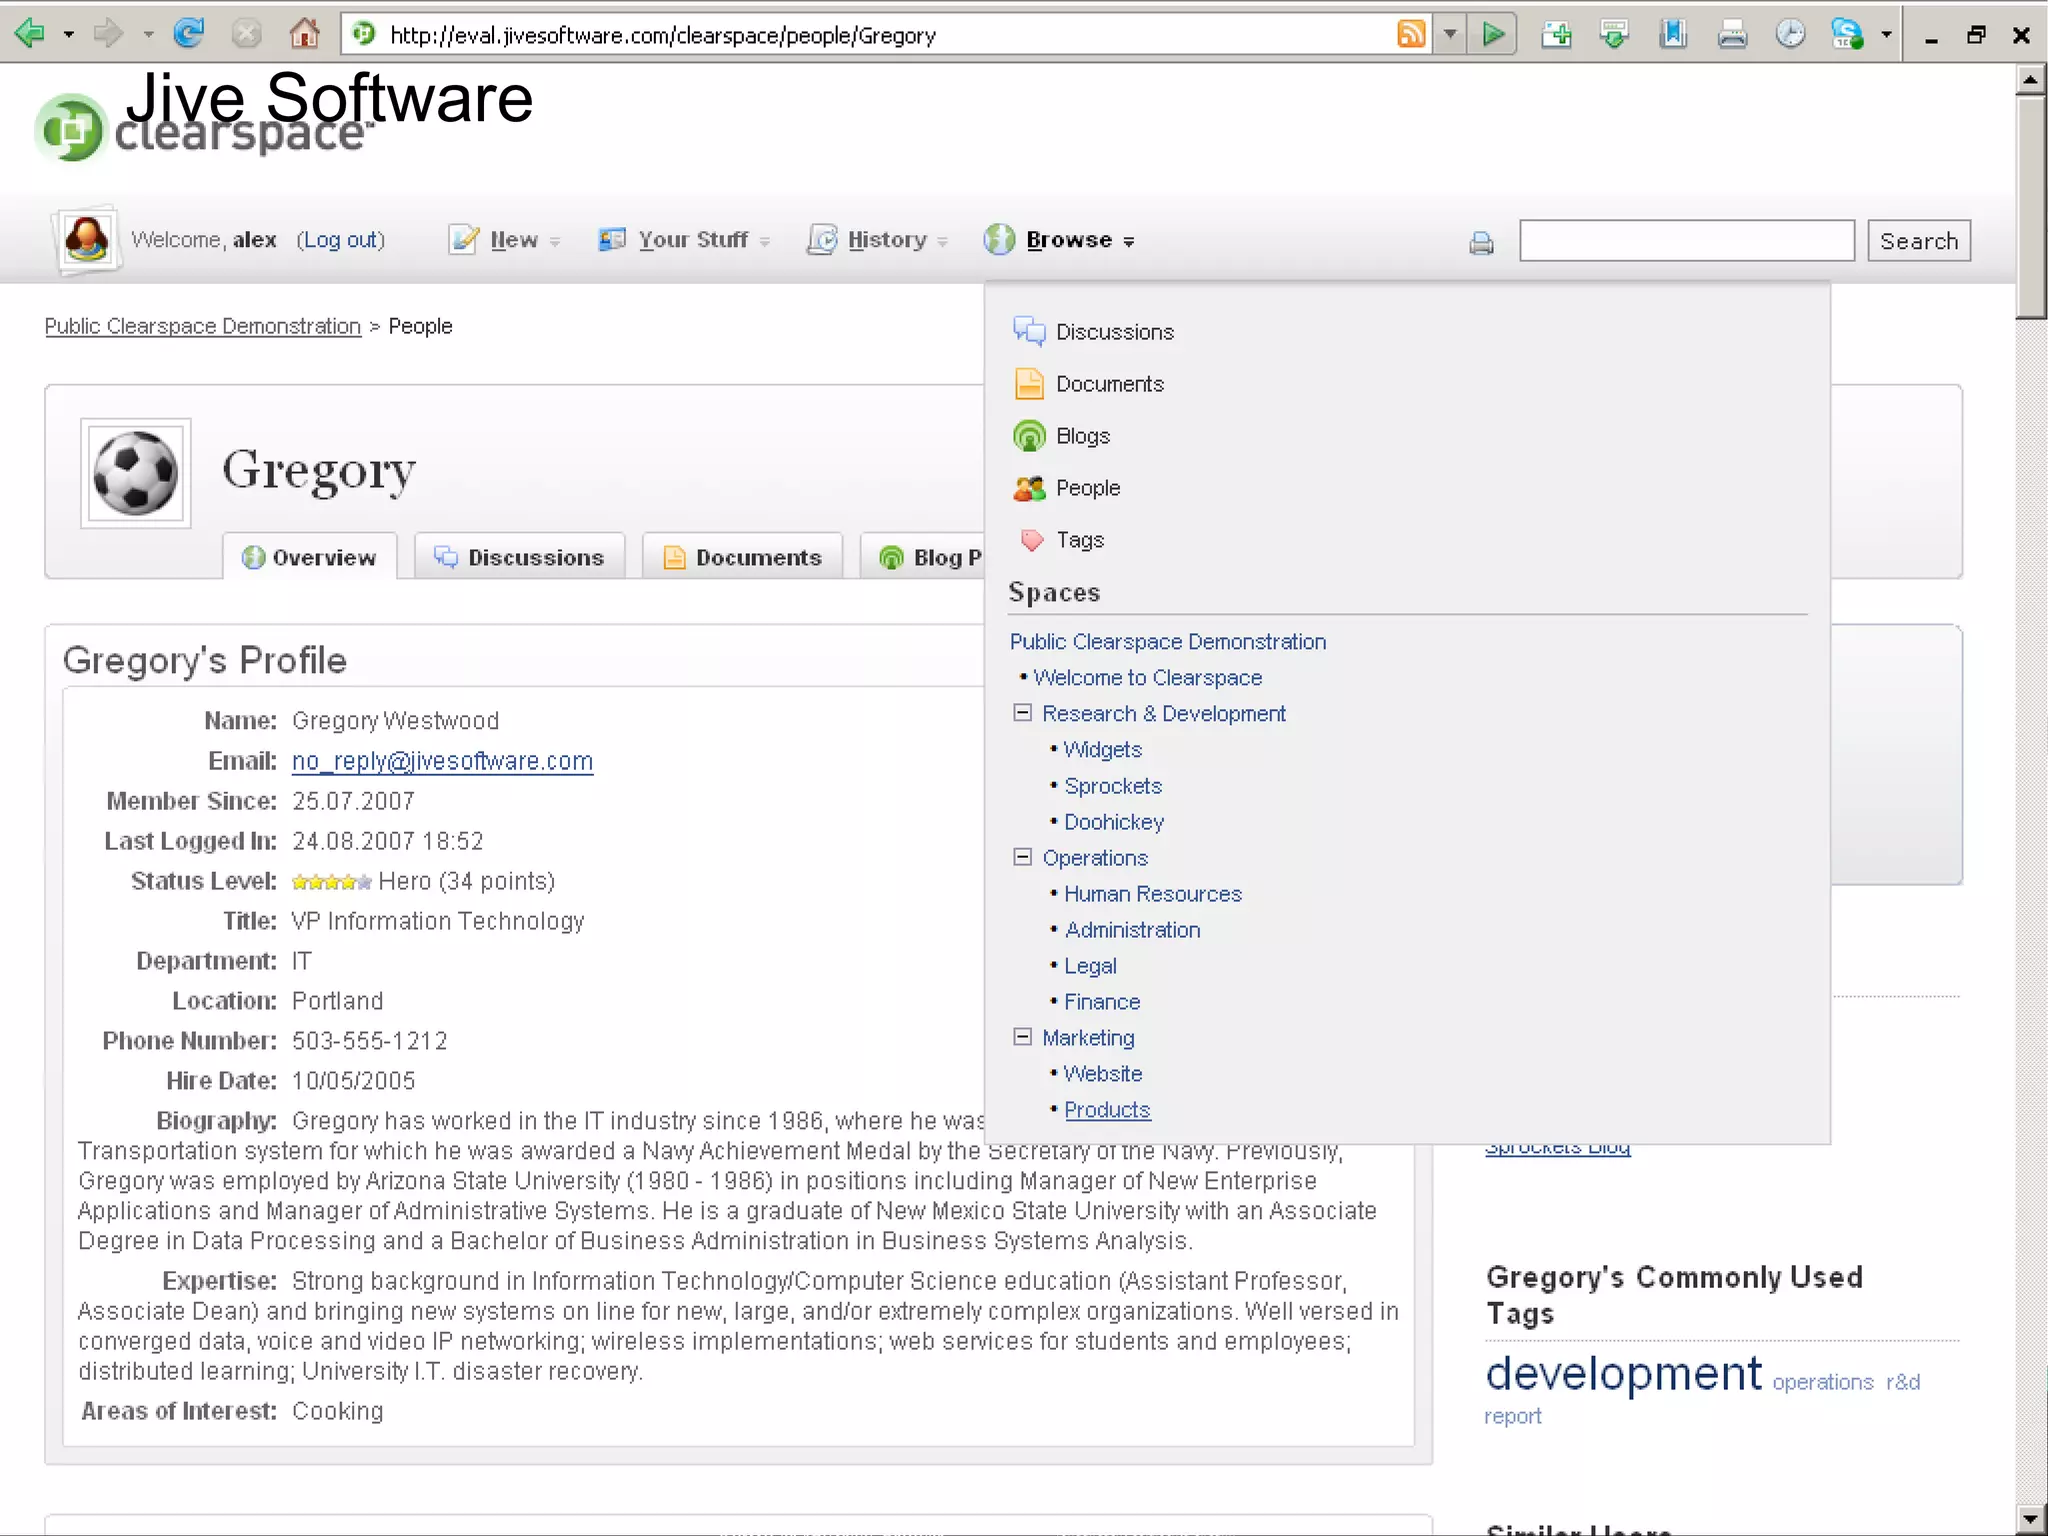The image size is (2048, 1536).
Task: Open the Legal space link
Action: 1090,965
